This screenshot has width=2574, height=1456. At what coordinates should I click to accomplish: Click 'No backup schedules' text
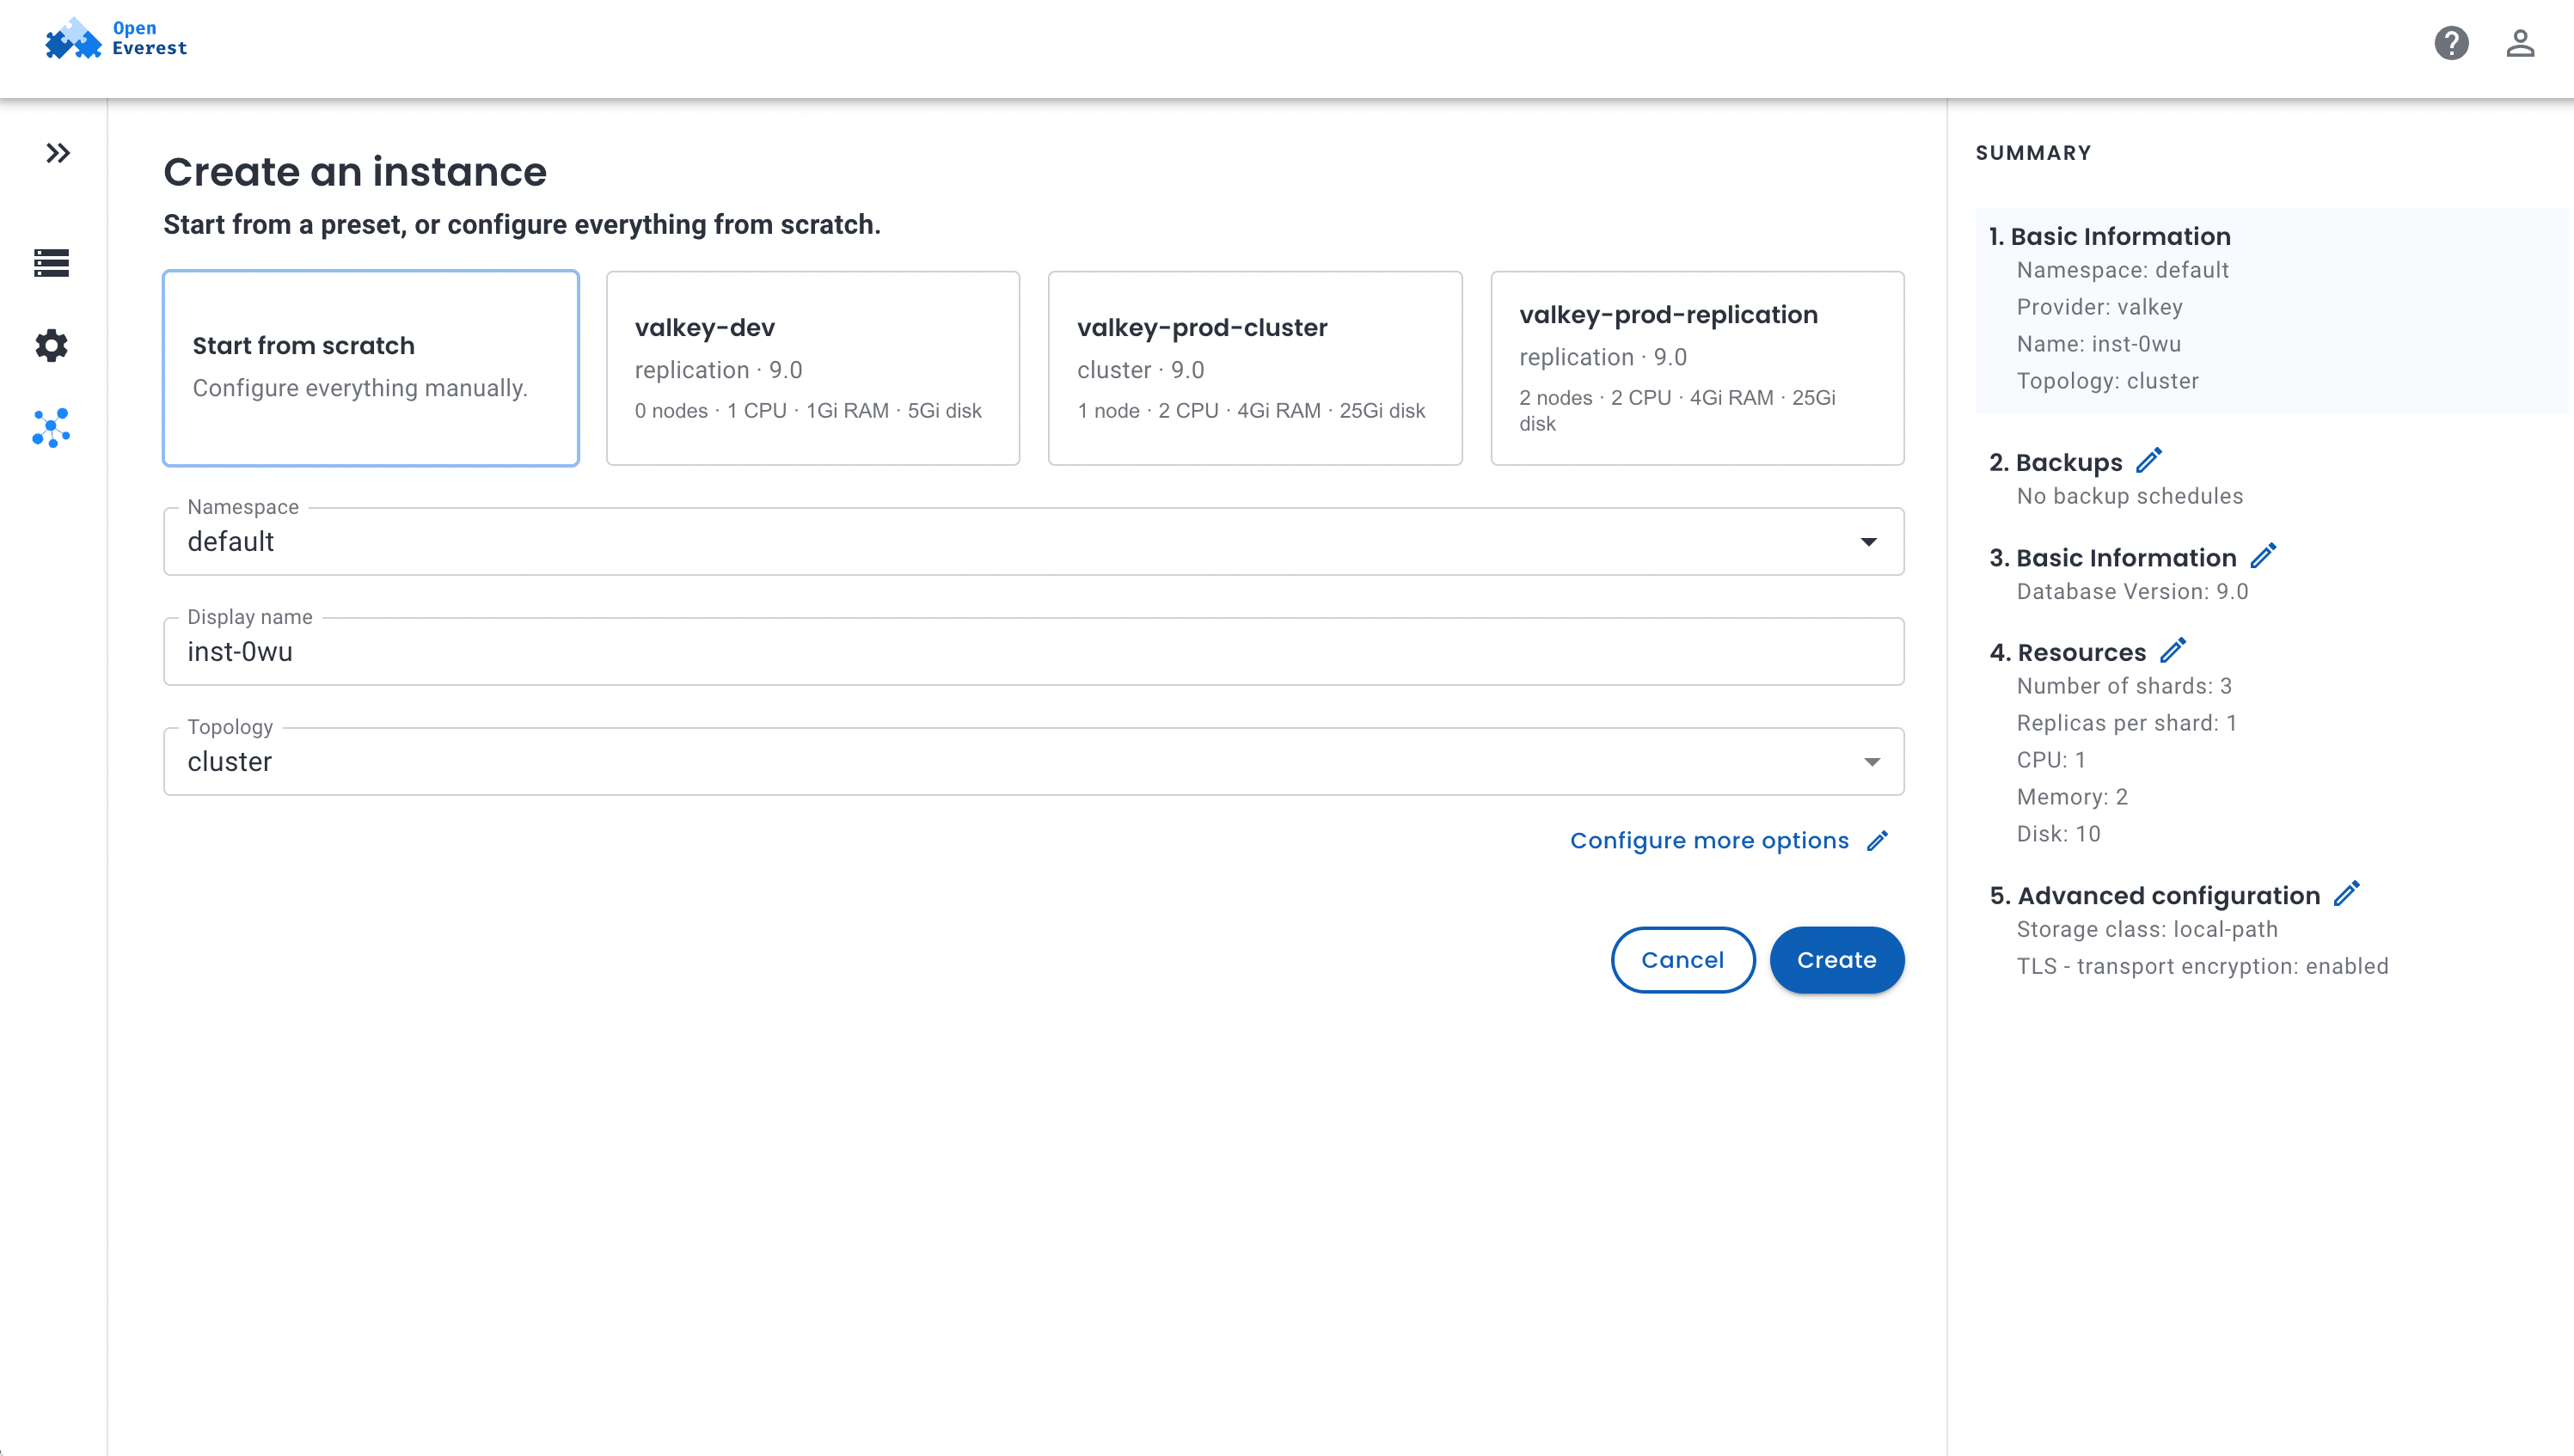point(2130,496)
